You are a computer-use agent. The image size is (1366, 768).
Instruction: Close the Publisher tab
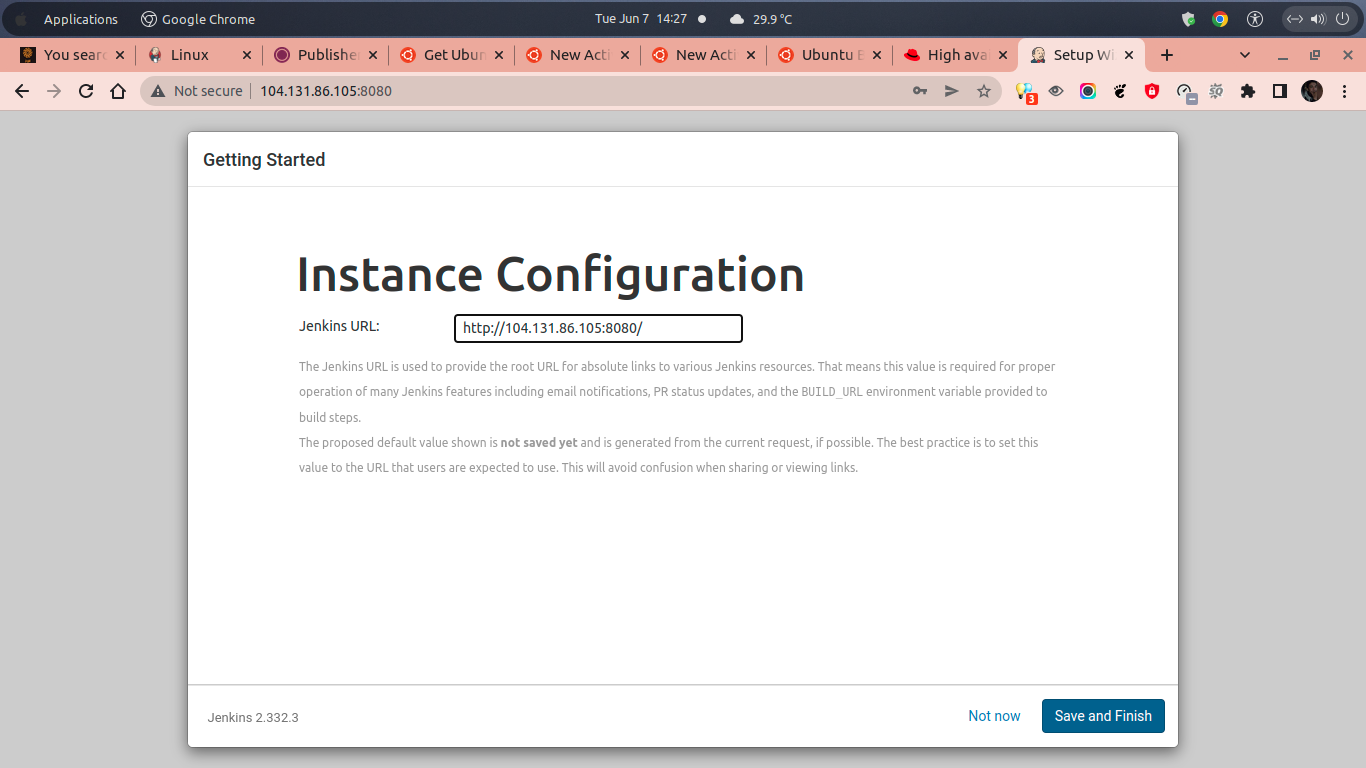click(x=373, y=55)
